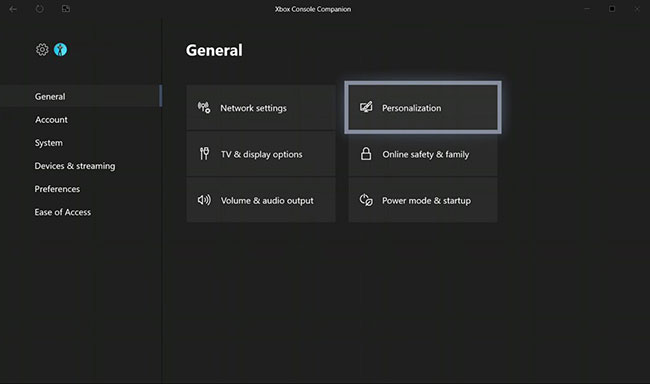The height and width of the screenshot is (384, 650).
Task: Click the Volume speaker icon
Action: click(204, 200)
